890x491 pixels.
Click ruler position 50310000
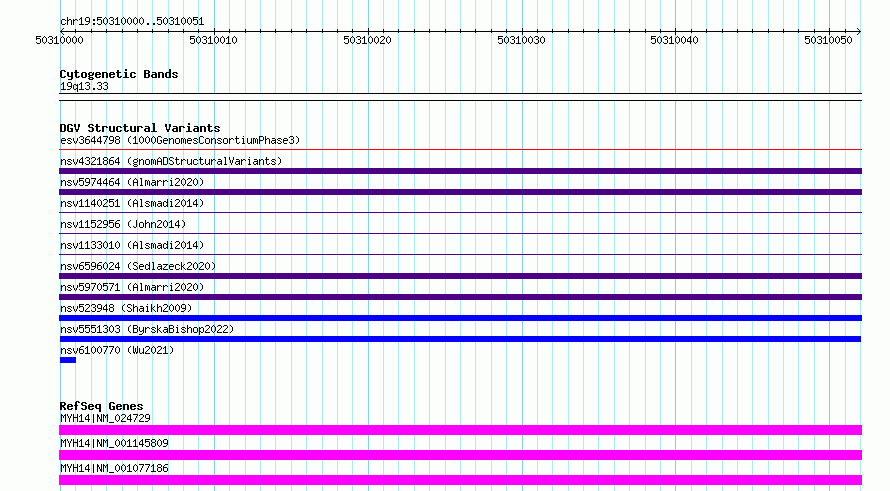[x=59, y=40]
